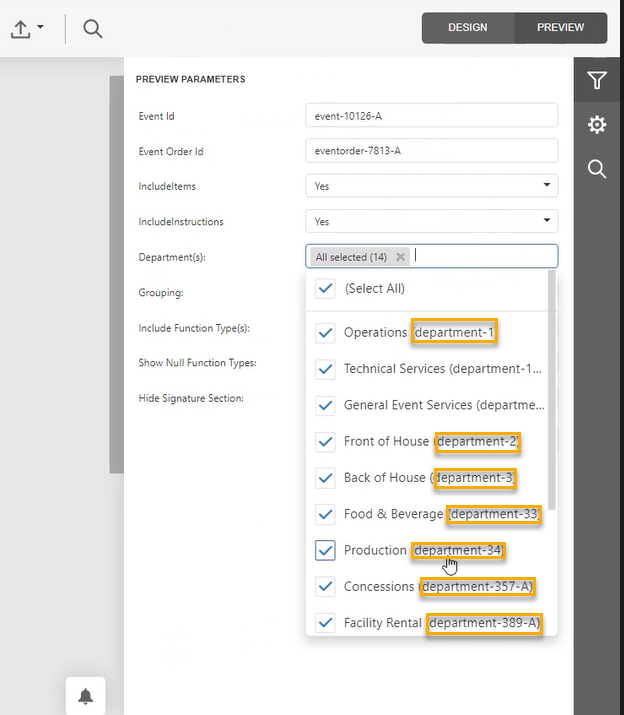Viewport: 624px width, 715px height.
Task: Open the filter parameters funnel icon
Action: [597, 80]
